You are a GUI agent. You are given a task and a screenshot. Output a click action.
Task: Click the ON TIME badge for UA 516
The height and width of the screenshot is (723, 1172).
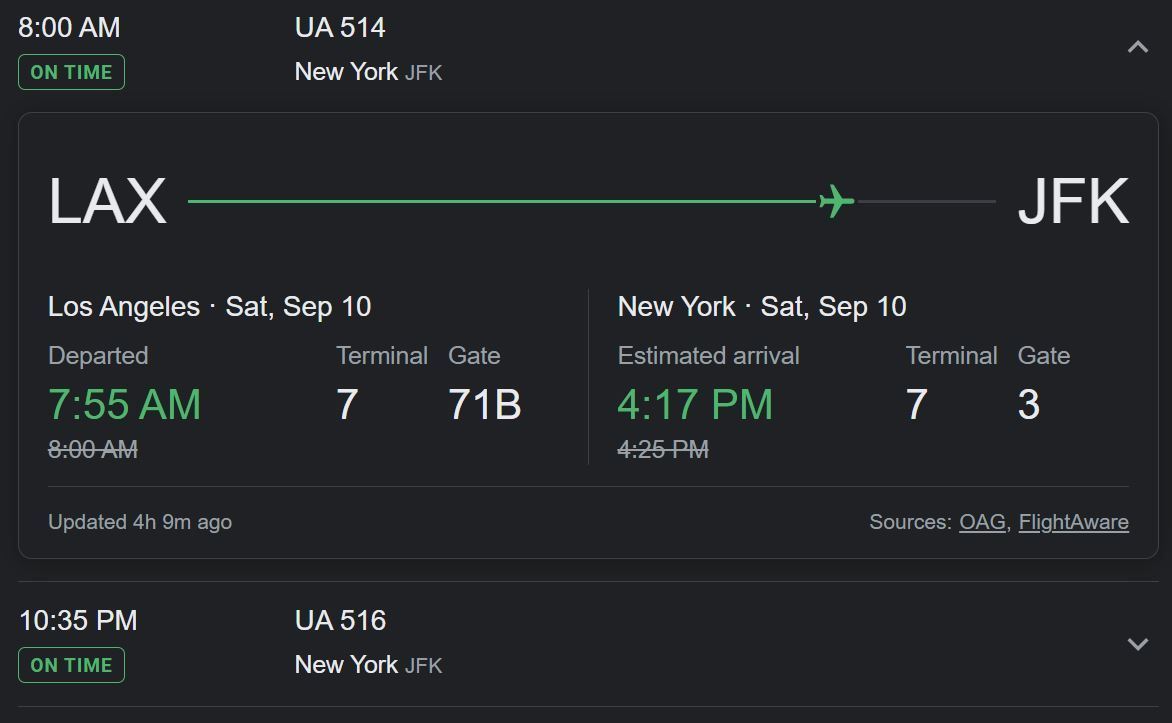(71, 665)
